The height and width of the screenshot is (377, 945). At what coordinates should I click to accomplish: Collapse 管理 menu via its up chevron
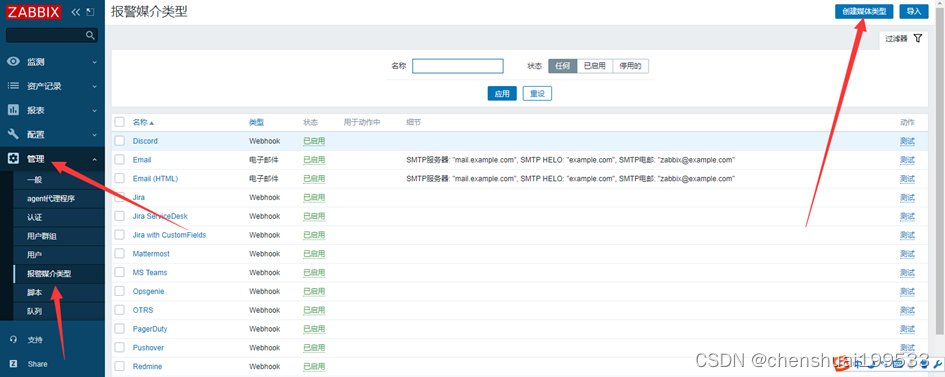pos(94,159)
